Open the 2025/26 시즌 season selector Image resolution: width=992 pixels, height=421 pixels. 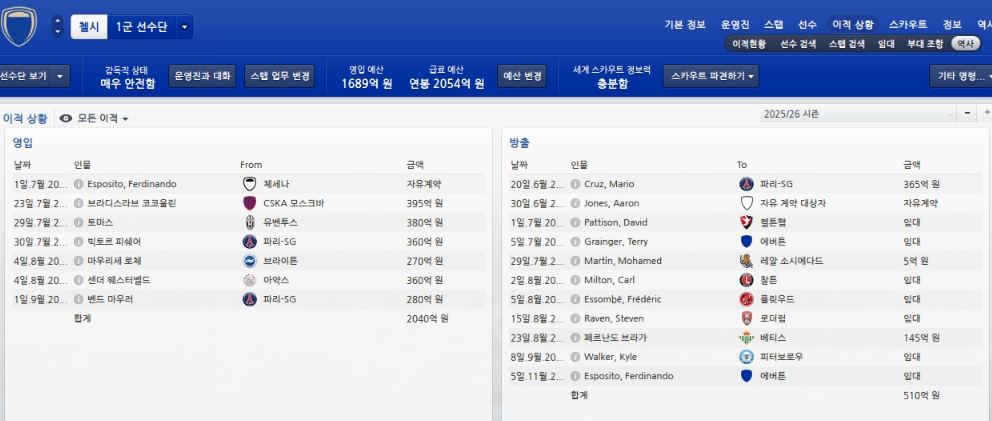click(857, 114)
